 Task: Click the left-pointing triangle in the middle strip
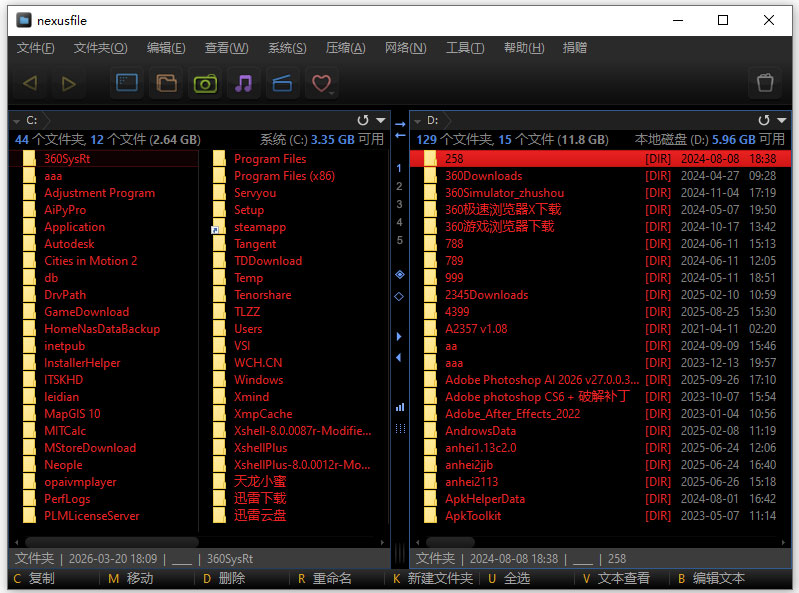point(398,358)
